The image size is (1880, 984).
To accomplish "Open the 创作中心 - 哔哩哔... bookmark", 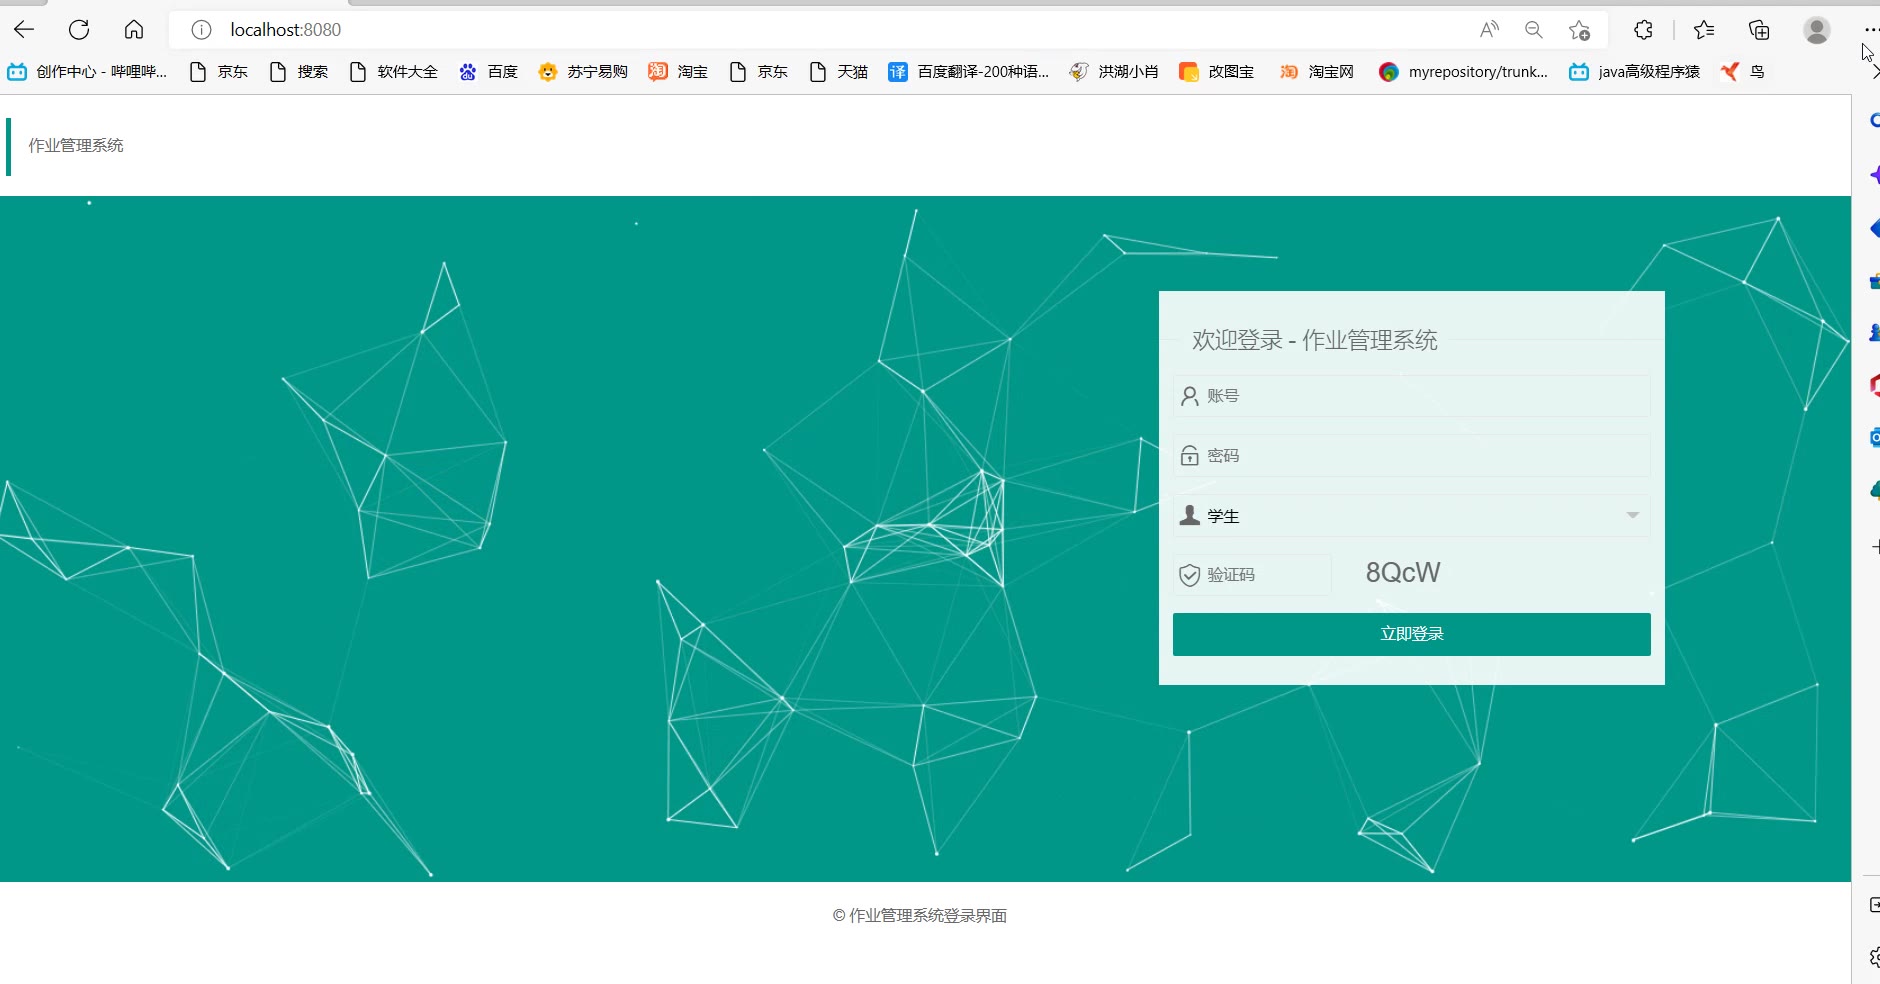I will coord(87,72).
